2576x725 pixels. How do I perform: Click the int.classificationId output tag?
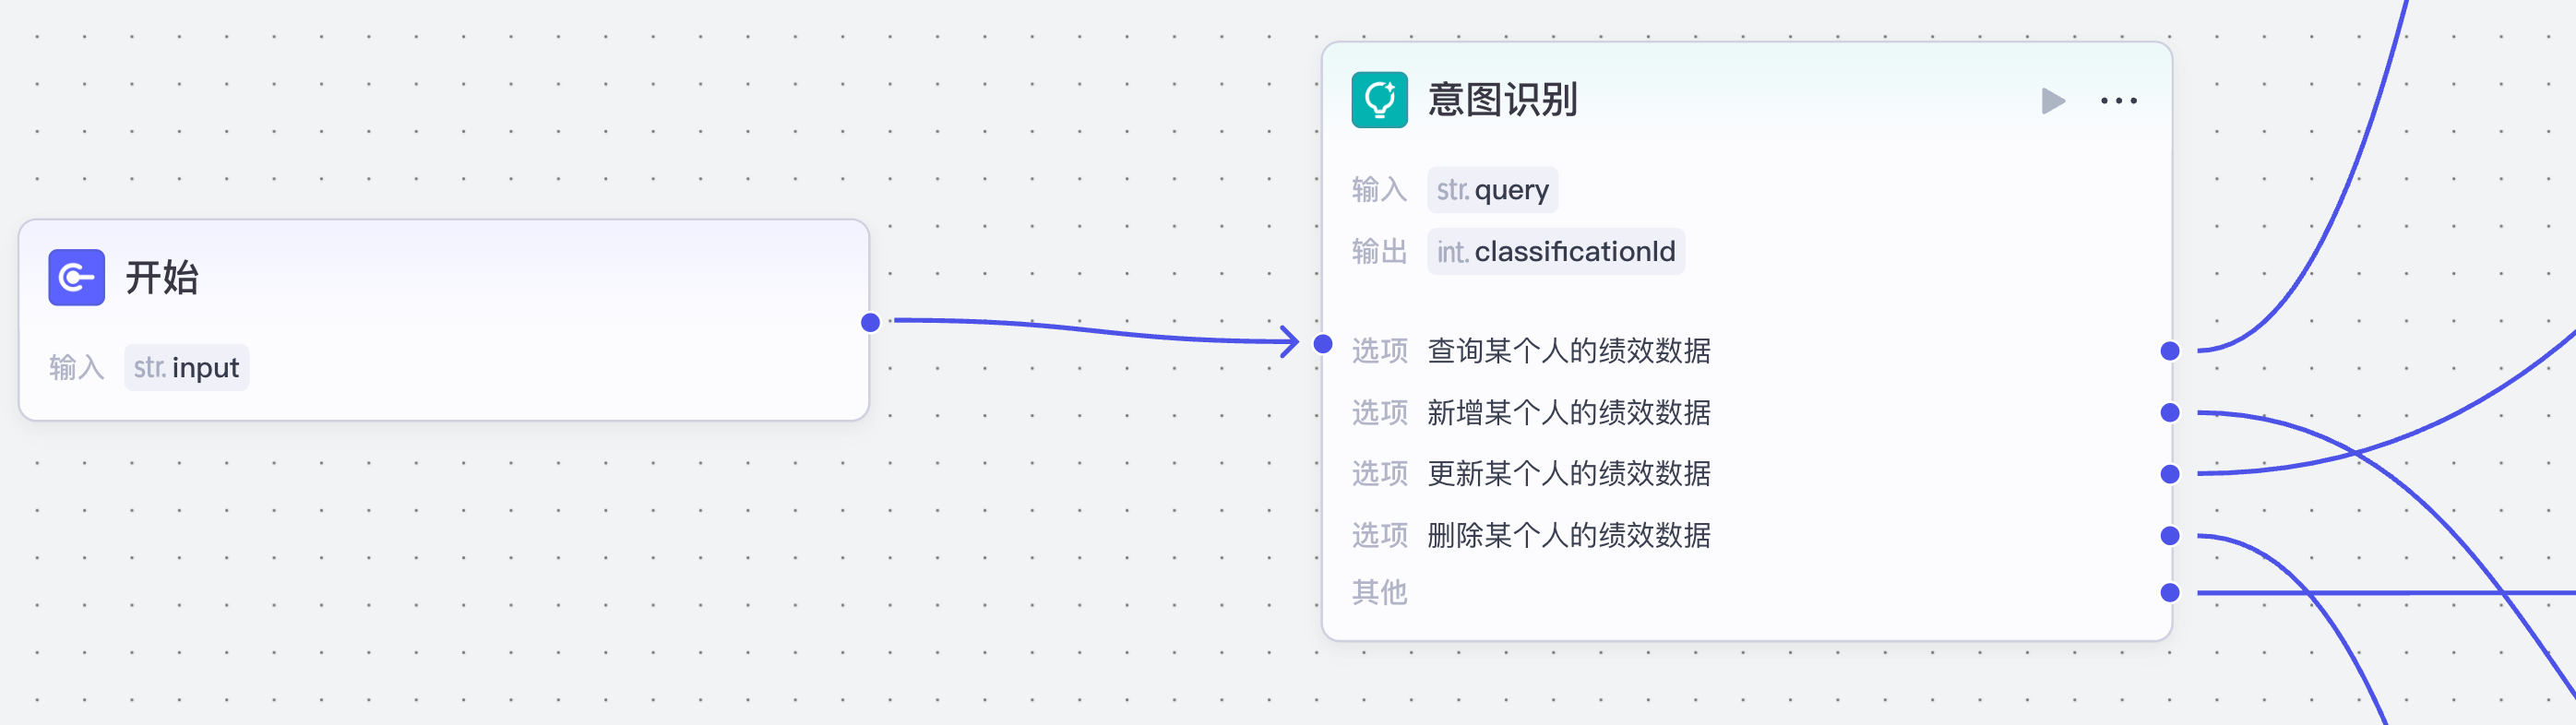(x=1555, y=252)
